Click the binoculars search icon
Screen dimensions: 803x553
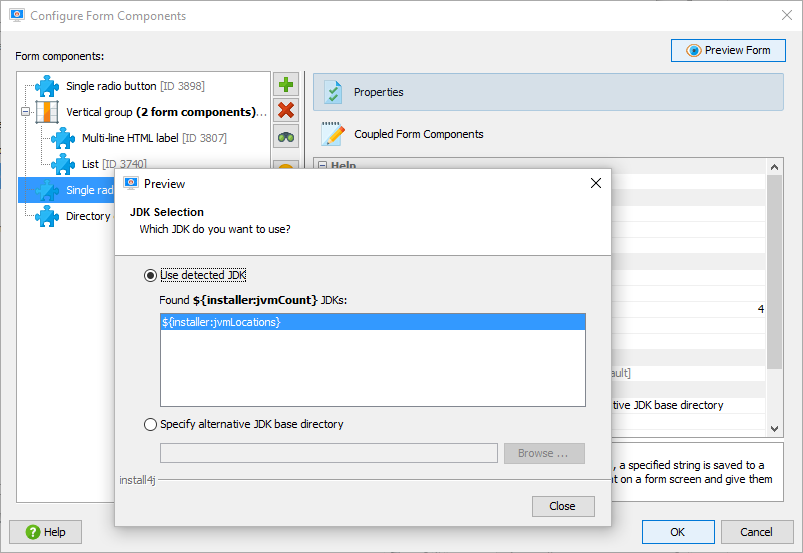pos(286,137)
